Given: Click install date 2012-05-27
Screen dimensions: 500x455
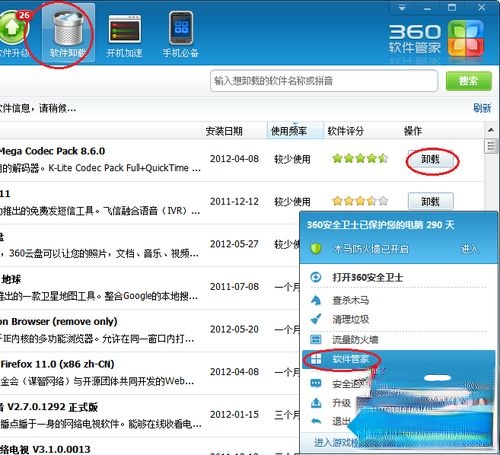Looking at the screenshot, I should tap(234, 244).
